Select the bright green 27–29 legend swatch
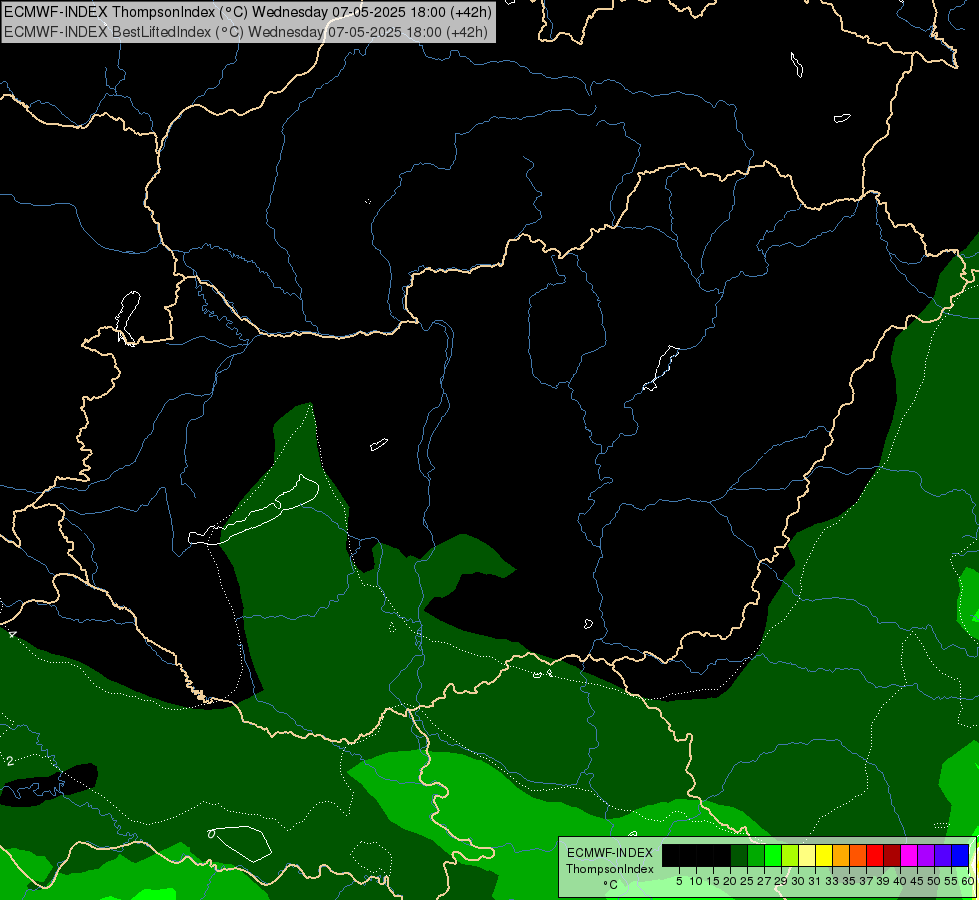Viewport: 979px width, 900px height. 773,856
